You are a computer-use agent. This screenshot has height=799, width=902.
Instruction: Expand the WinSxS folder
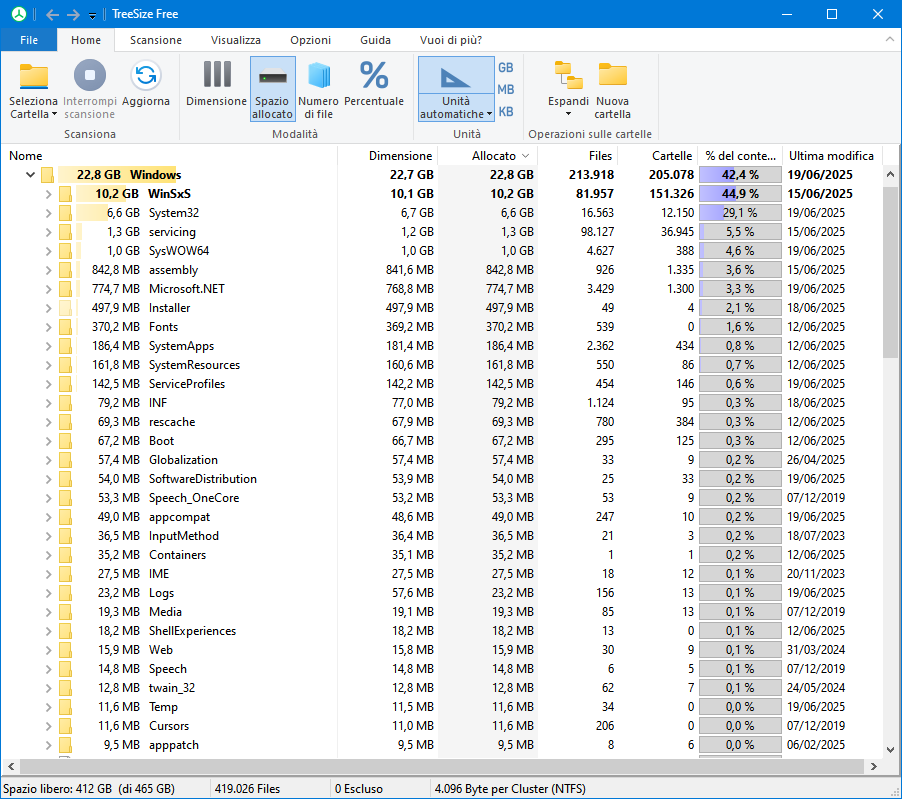click(48, 194)
